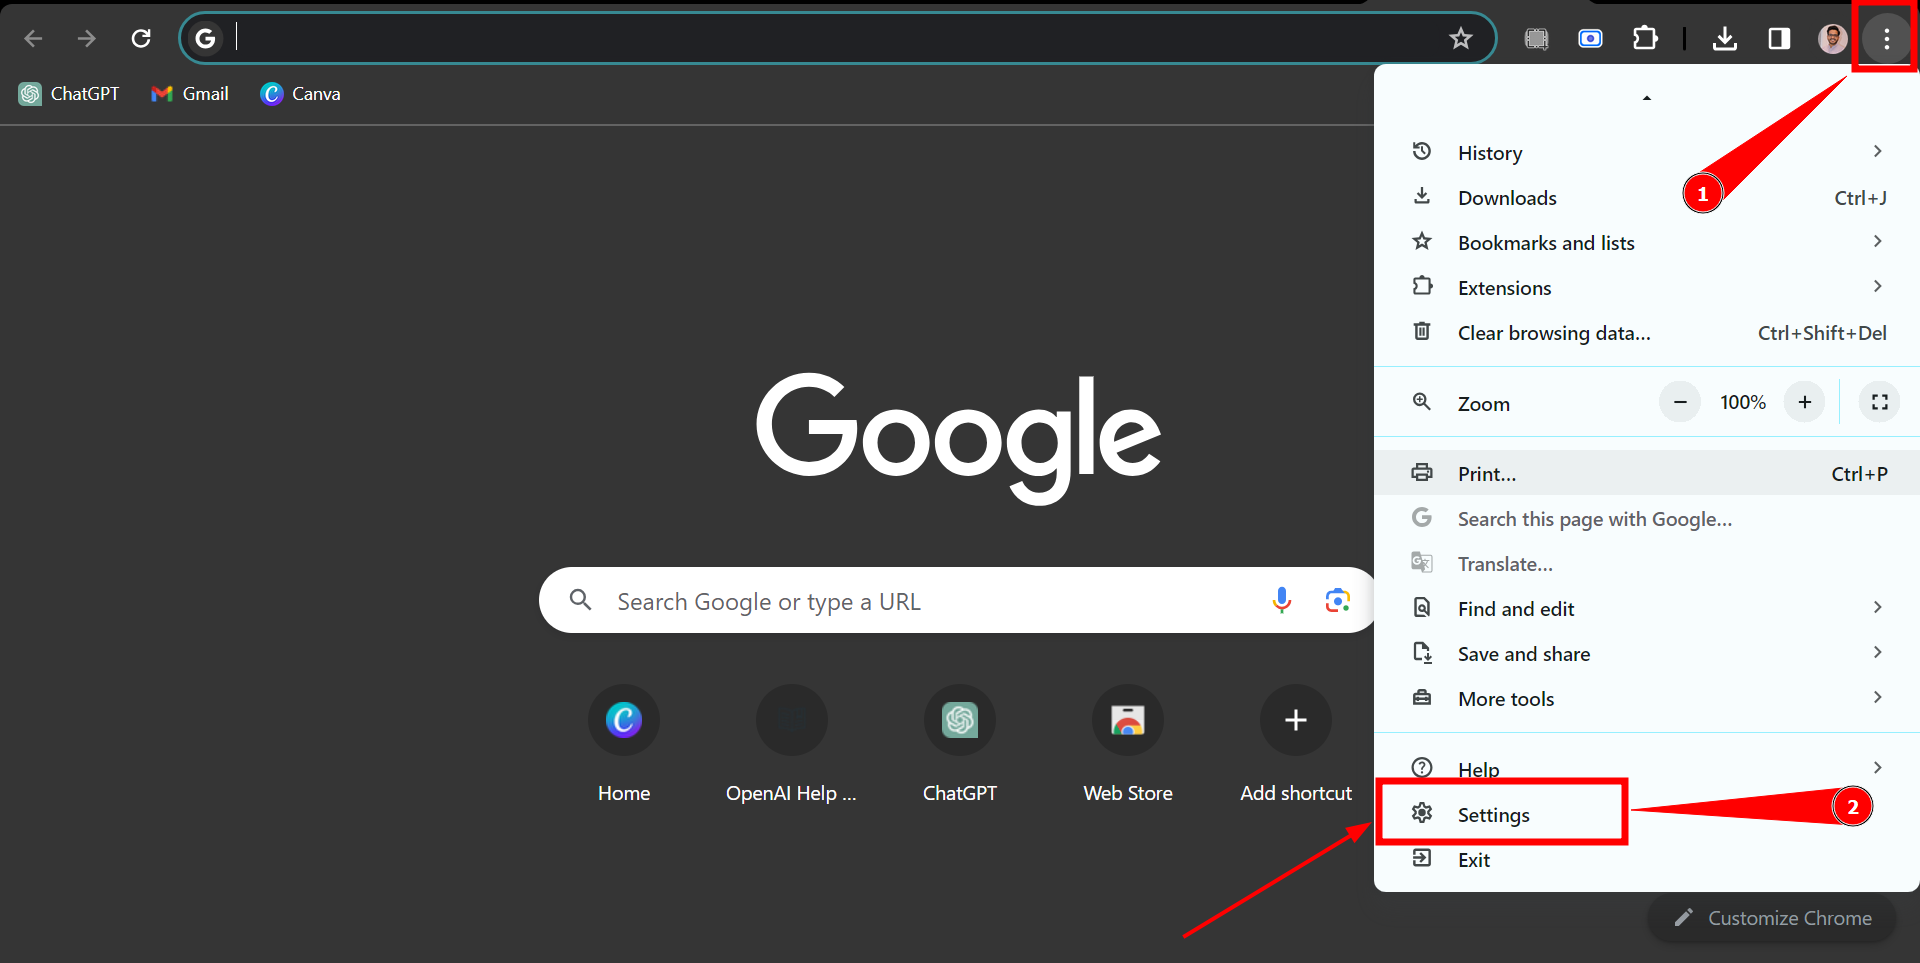
Task: Click the Downloads icon in the toolbar
Action: [x=1724, y=38]
